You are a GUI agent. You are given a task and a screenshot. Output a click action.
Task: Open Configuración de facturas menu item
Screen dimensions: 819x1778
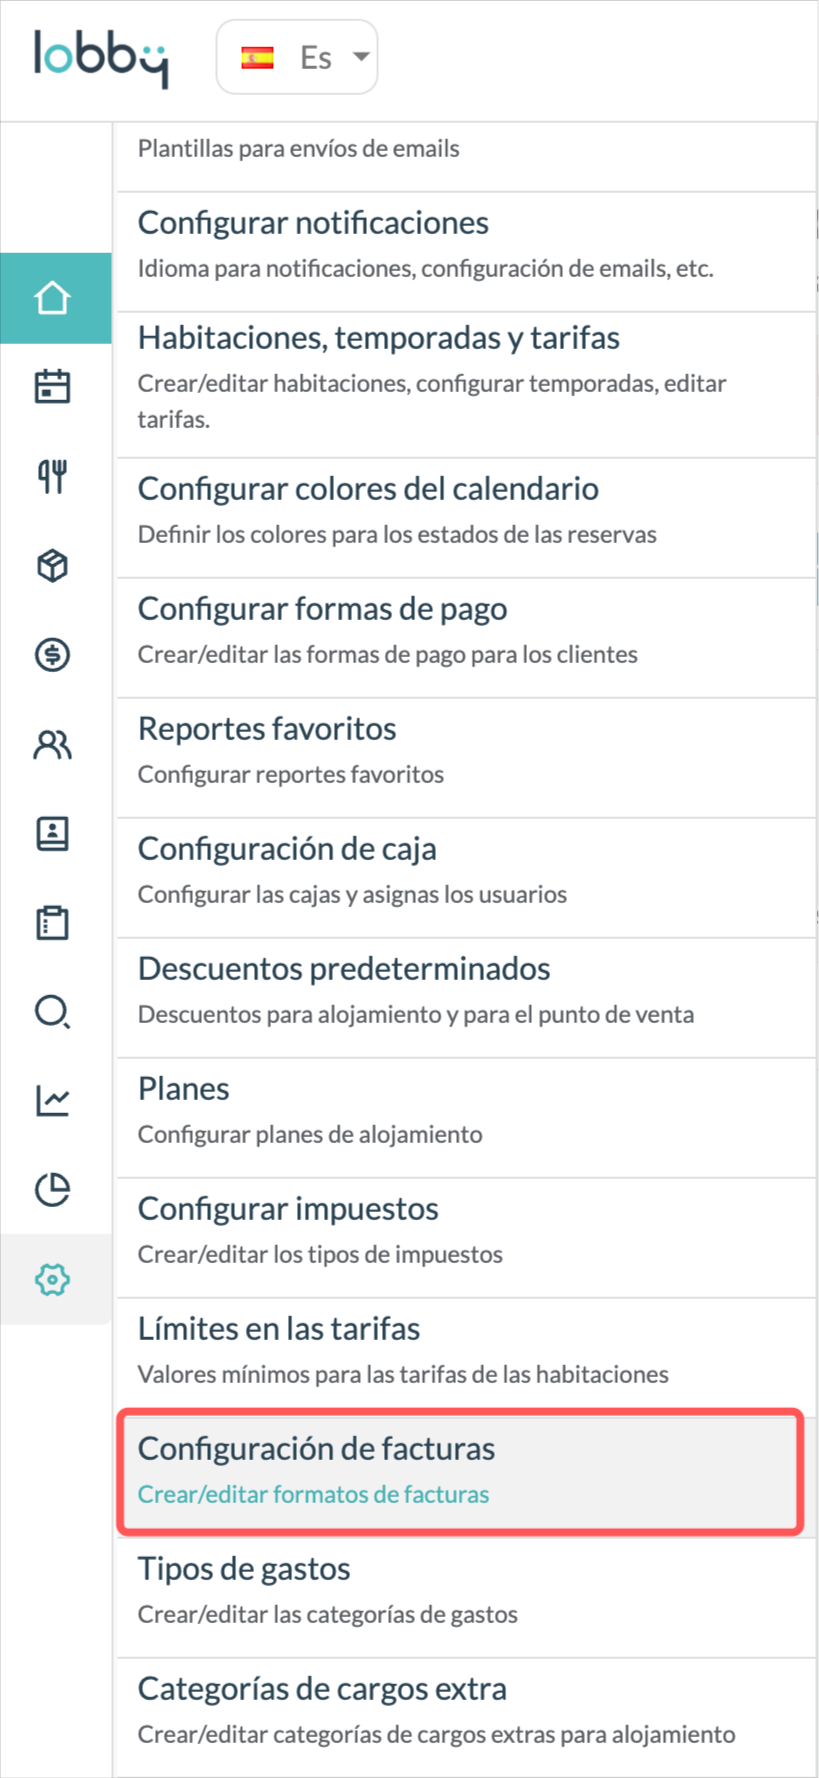pyautogui.click(x=460, y=1470)
